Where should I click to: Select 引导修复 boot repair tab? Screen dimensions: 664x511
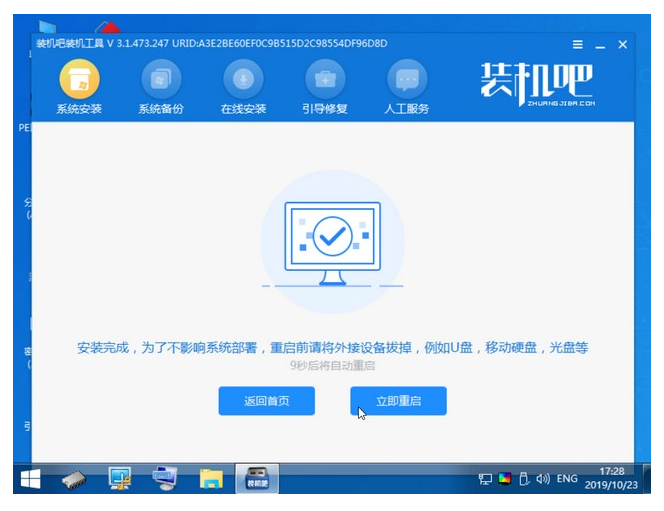click(325, 87)
